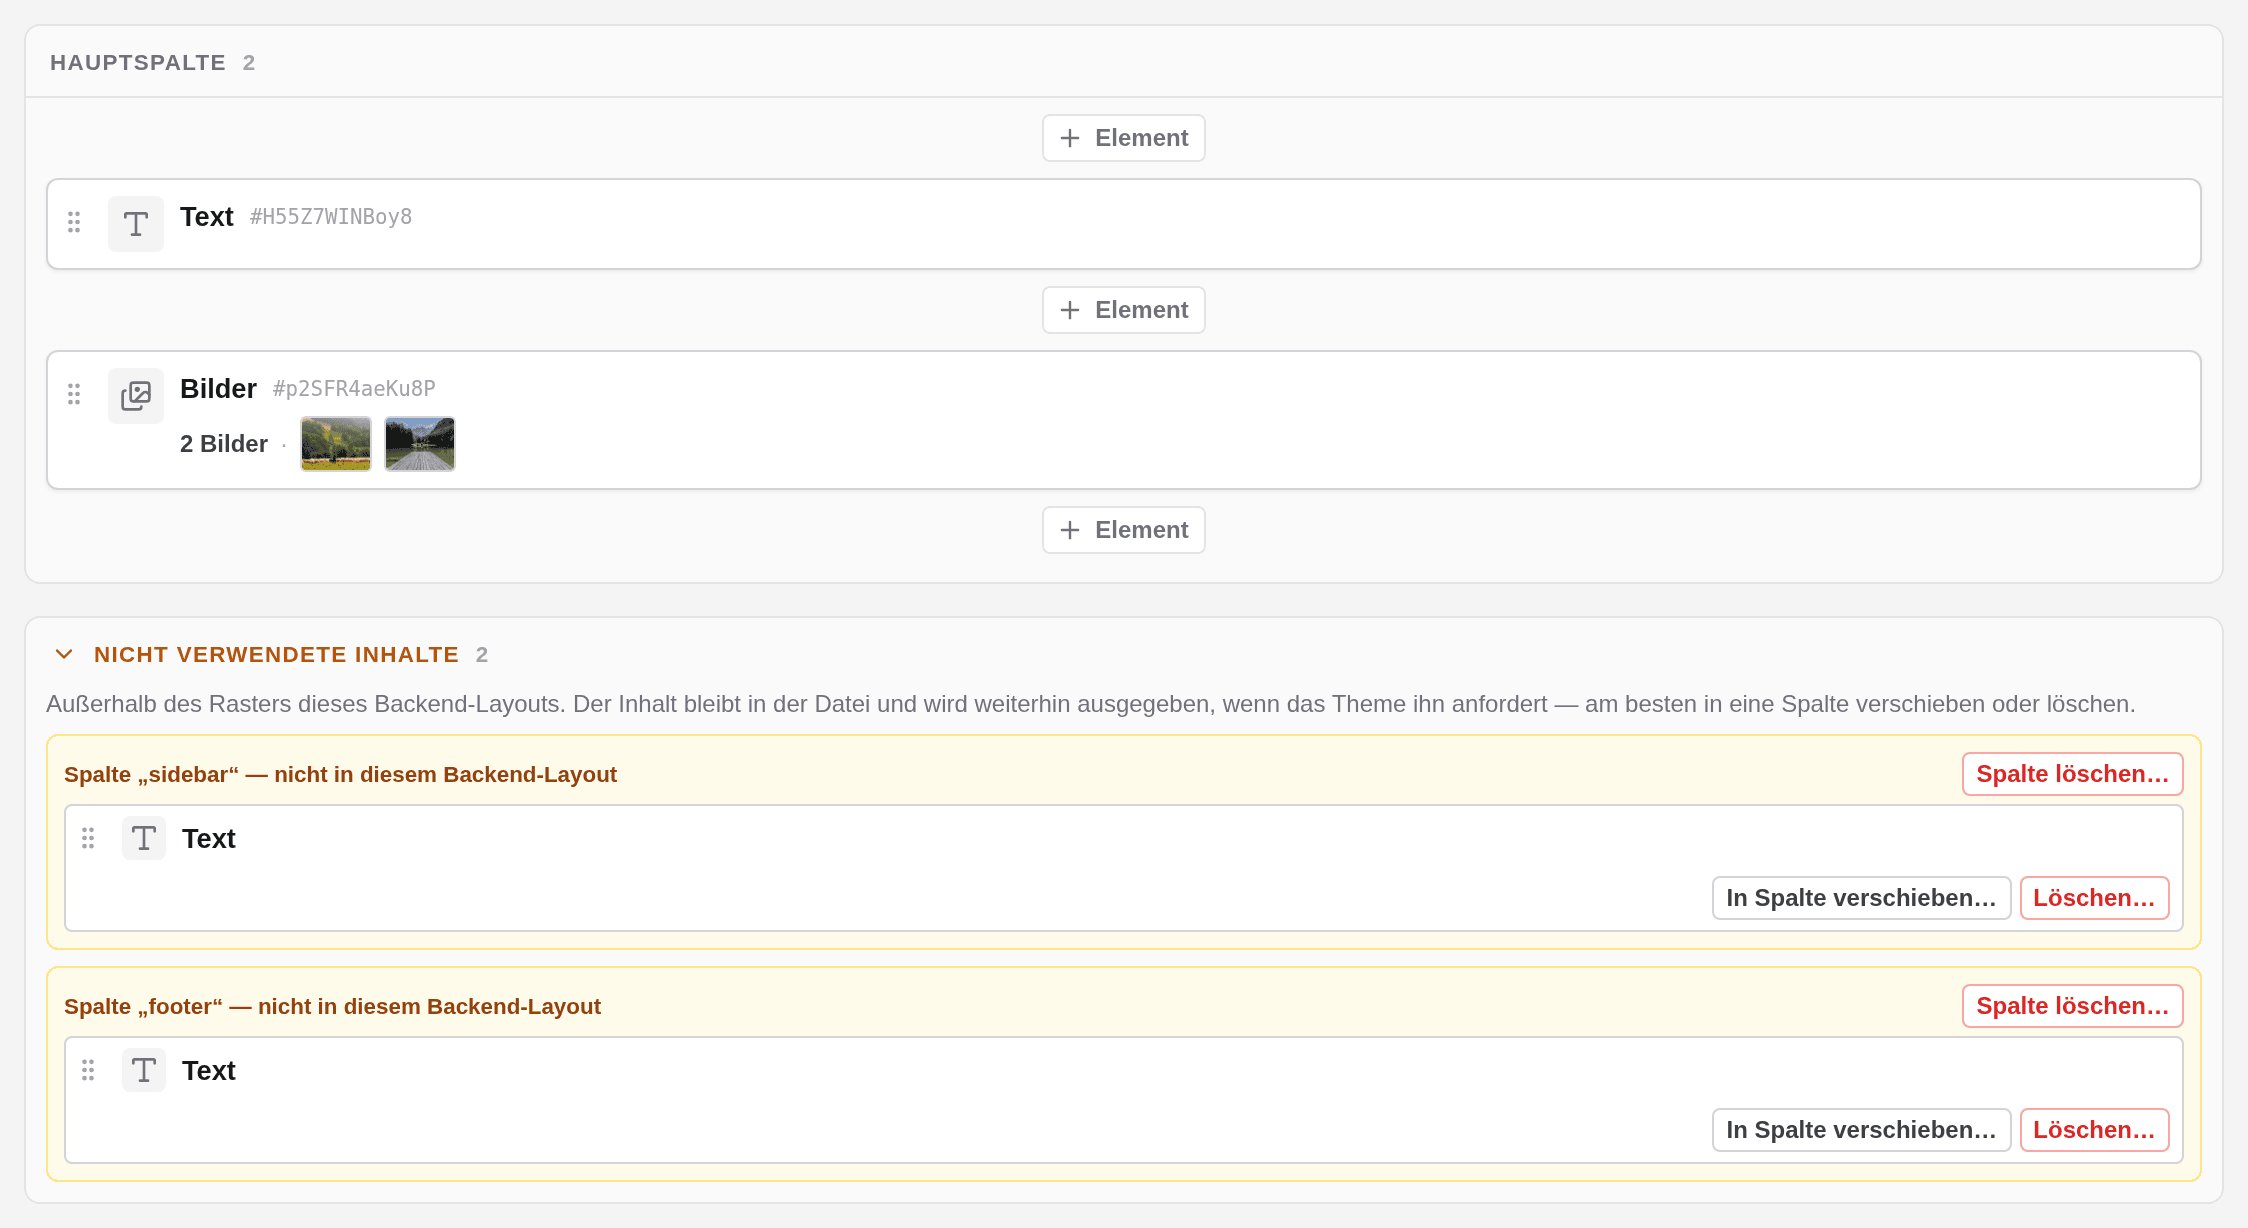This screenshot has width=2248, height=1228.
Task: Click drag handle of sidebar Text element
Action: click(x=88, y=838)
